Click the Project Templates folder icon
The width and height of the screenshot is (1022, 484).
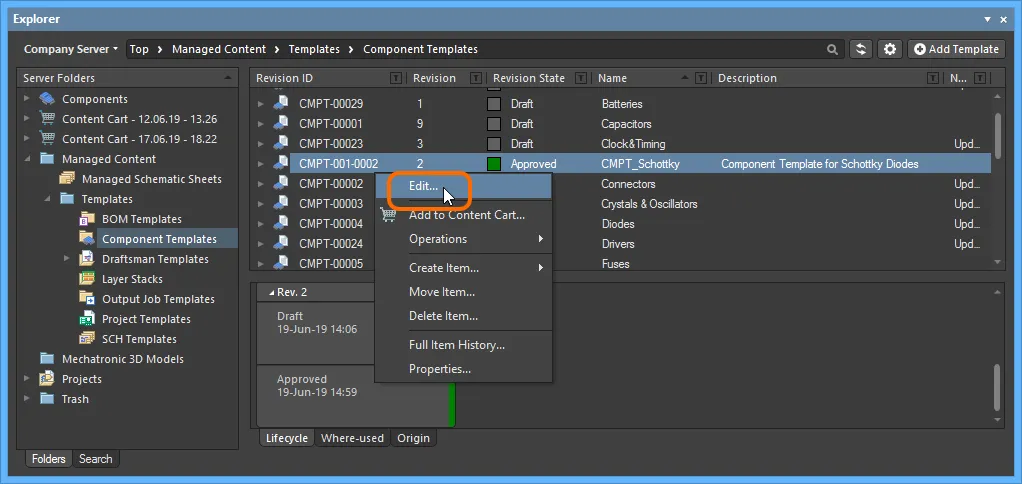(x=87, y=319)
